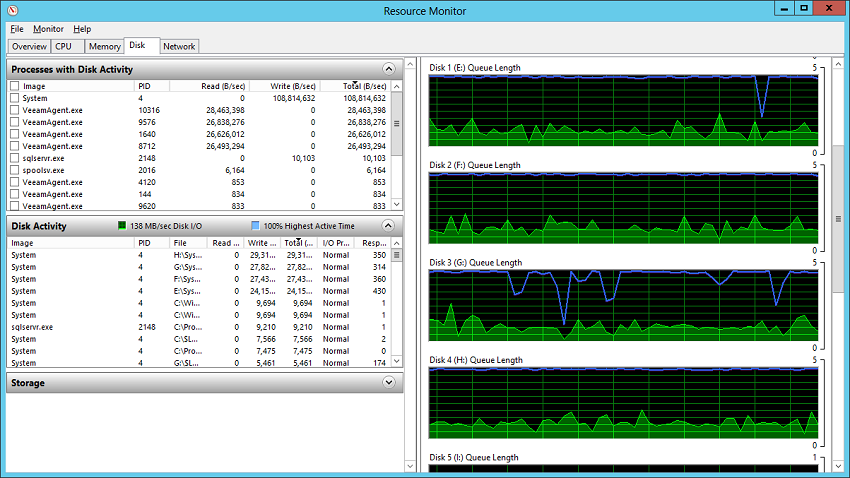Click left pane scroll down arrow
The image size is (850, 478).
410,466
